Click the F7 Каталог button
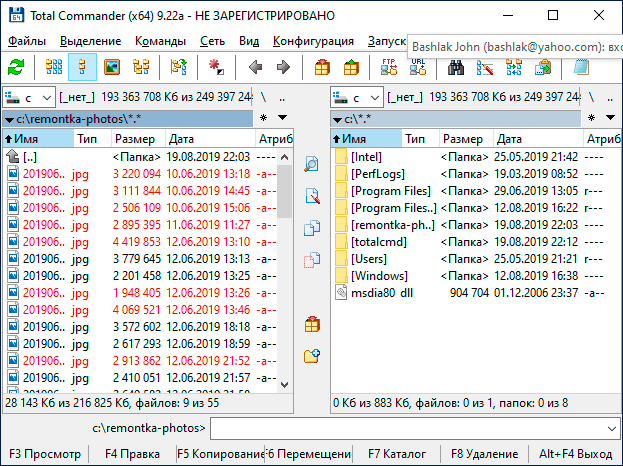The width and height of the screenshot is (623, 466). click(x=397, y=454)
